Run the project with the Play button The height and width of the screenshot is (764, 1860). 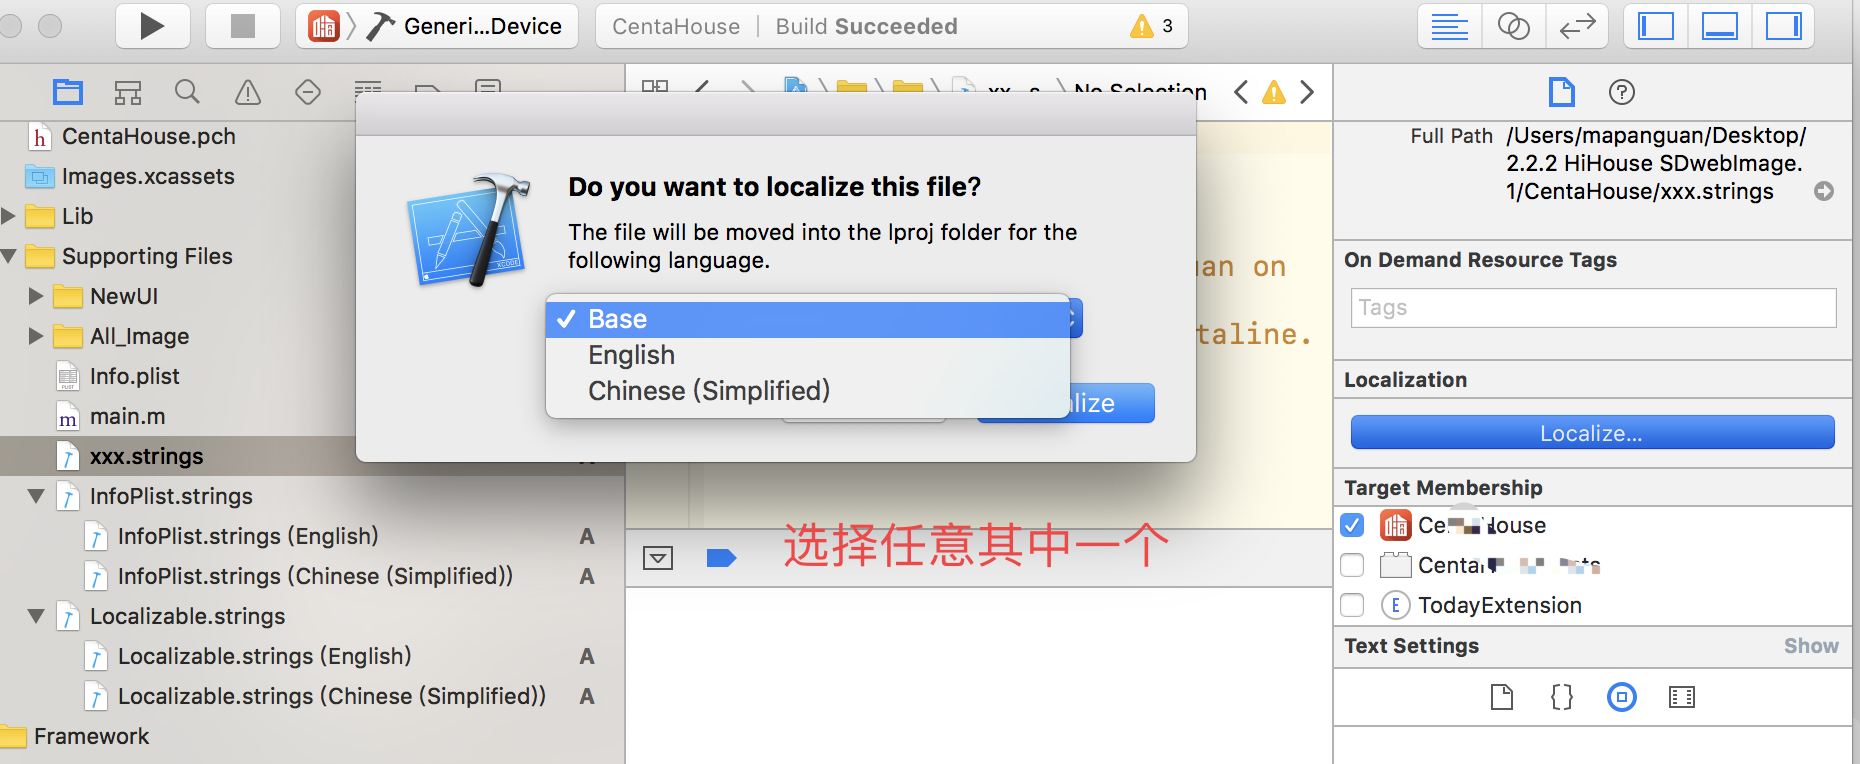click(x=152, y=26)
